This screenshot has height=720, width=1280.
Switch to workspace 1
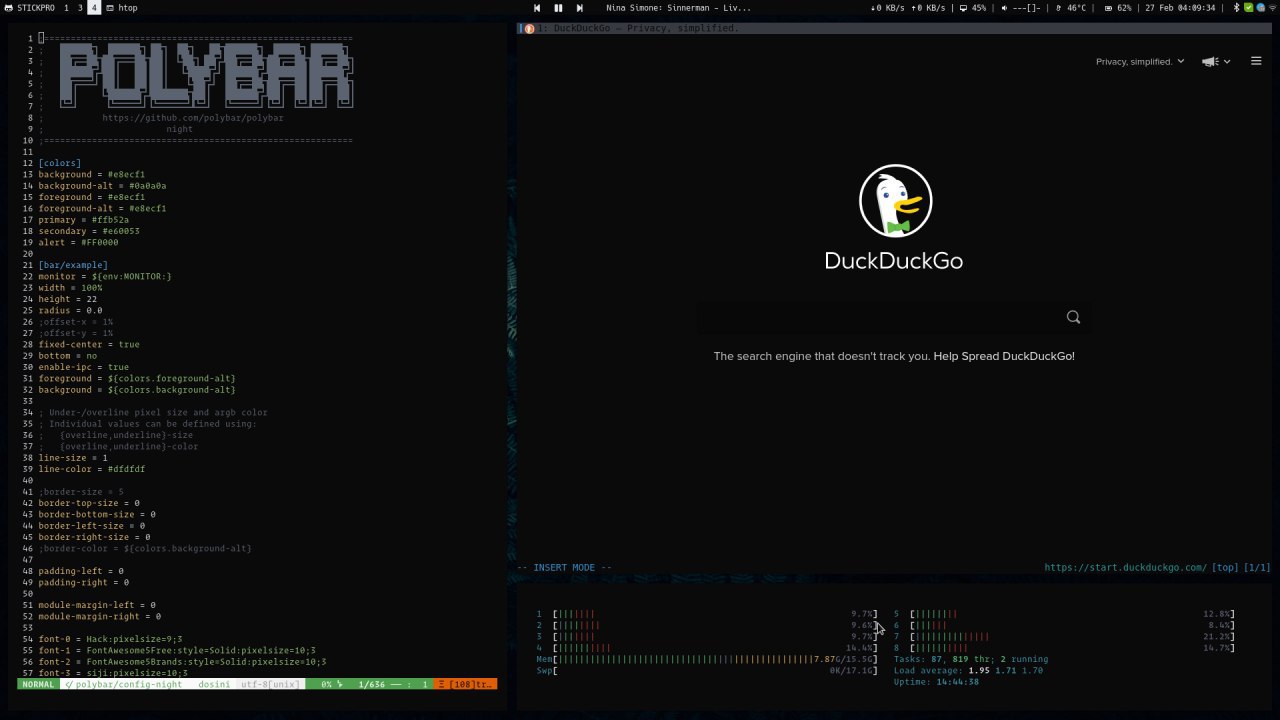(67, 8)
